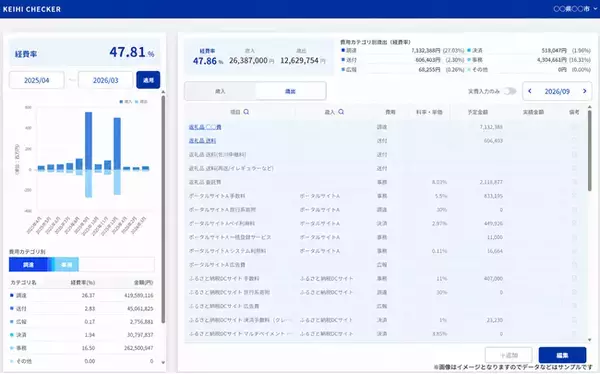Click the tallest blue bar in chart
Viewport: 600px width, 374px height.
[x=88, y=141]
